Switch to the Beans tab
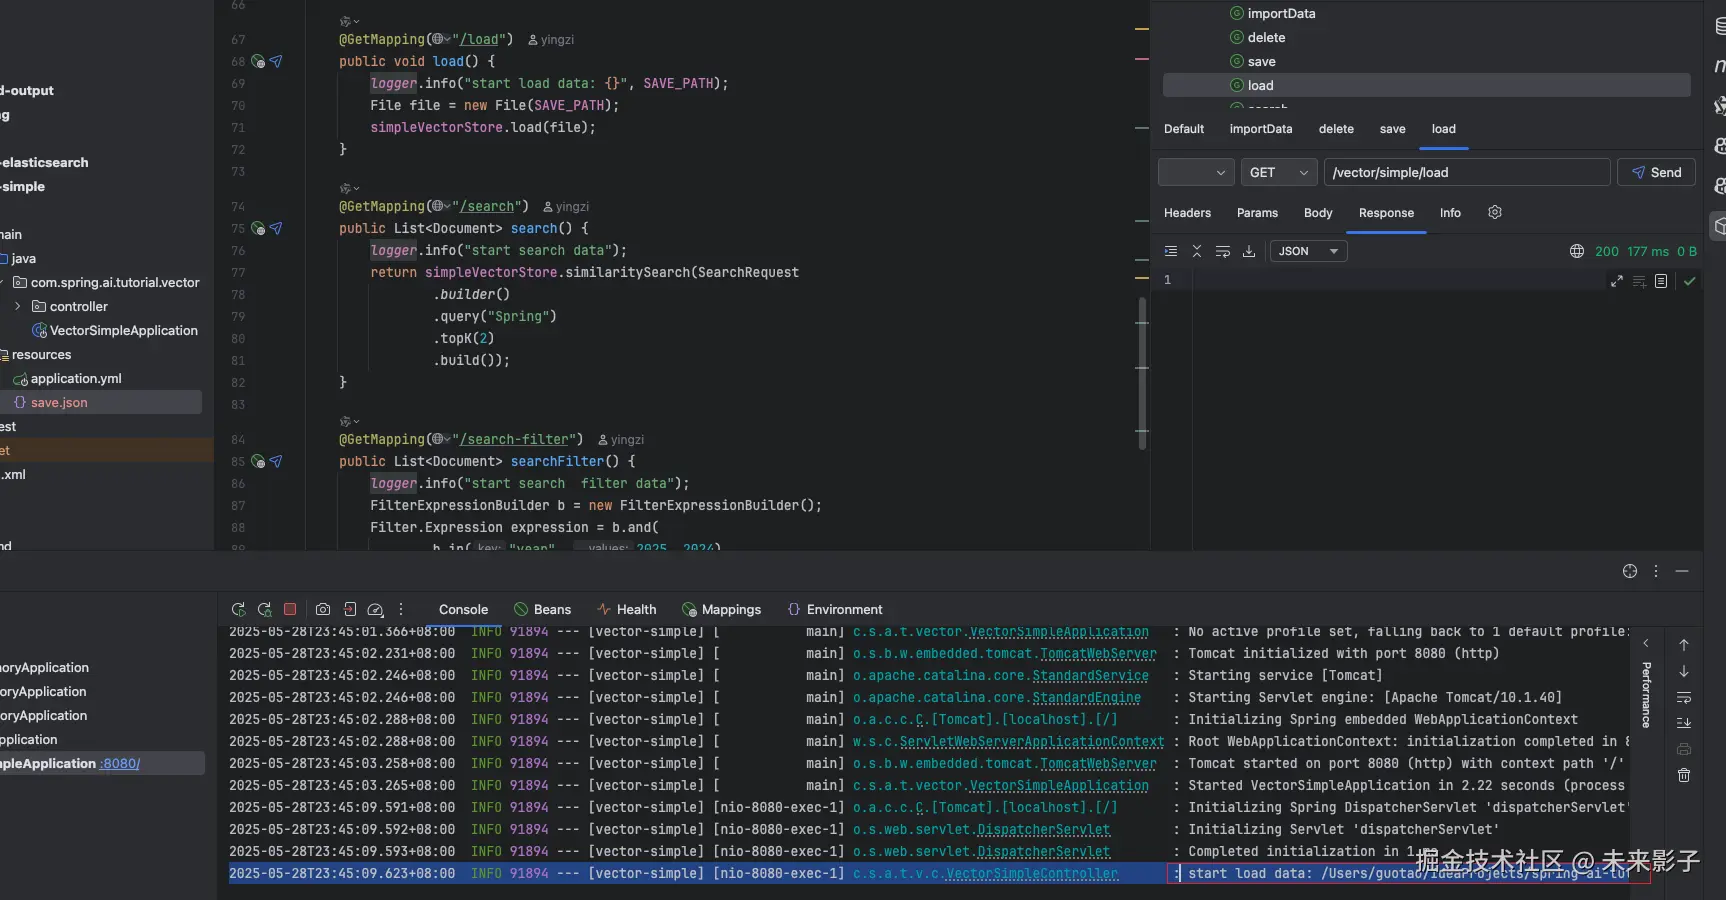Image resolution: width=1726 pixels, height=900 pixels. (542, 609)
